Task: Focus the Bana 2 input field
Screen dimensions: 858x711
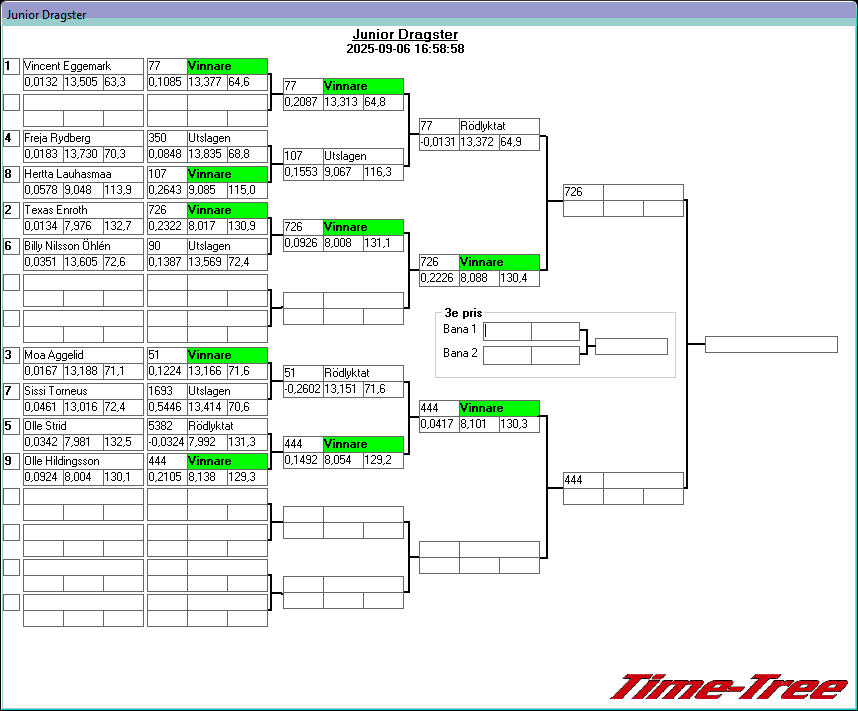Action: click(507, 355)
